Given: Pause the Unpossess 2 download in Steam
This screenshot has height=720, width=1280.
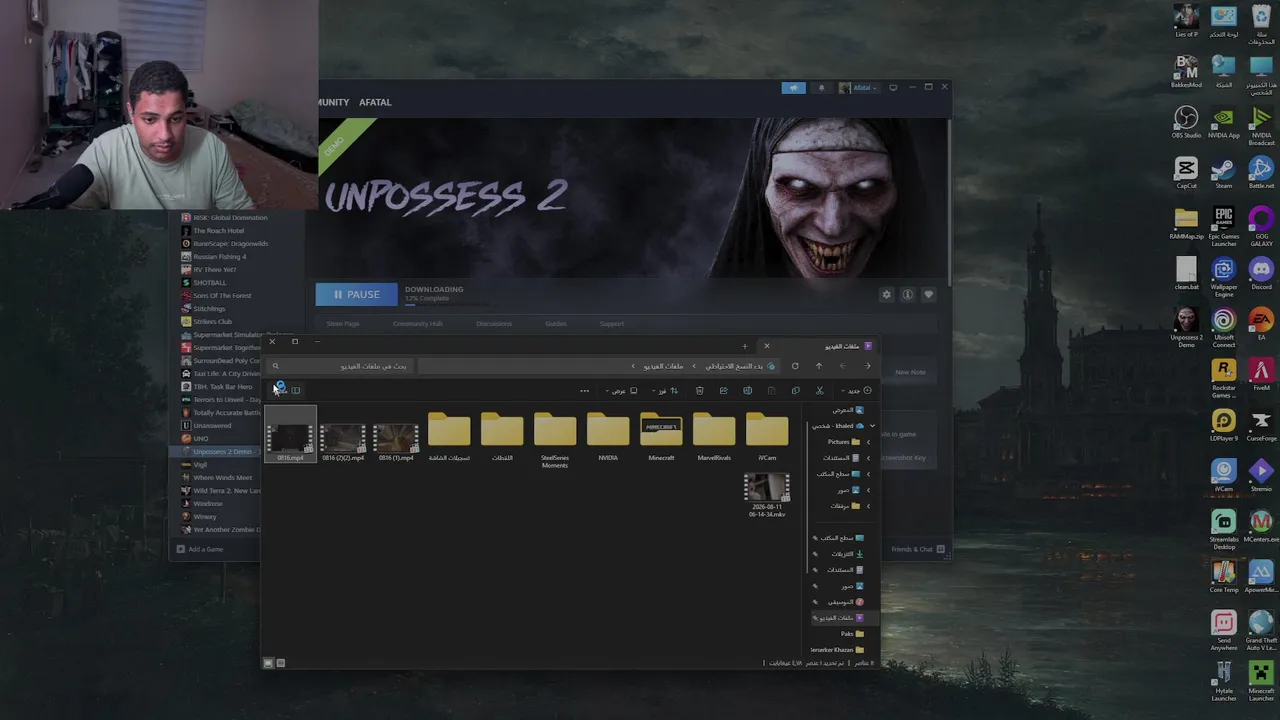Looking at the screenshot, I should point(356,295).
